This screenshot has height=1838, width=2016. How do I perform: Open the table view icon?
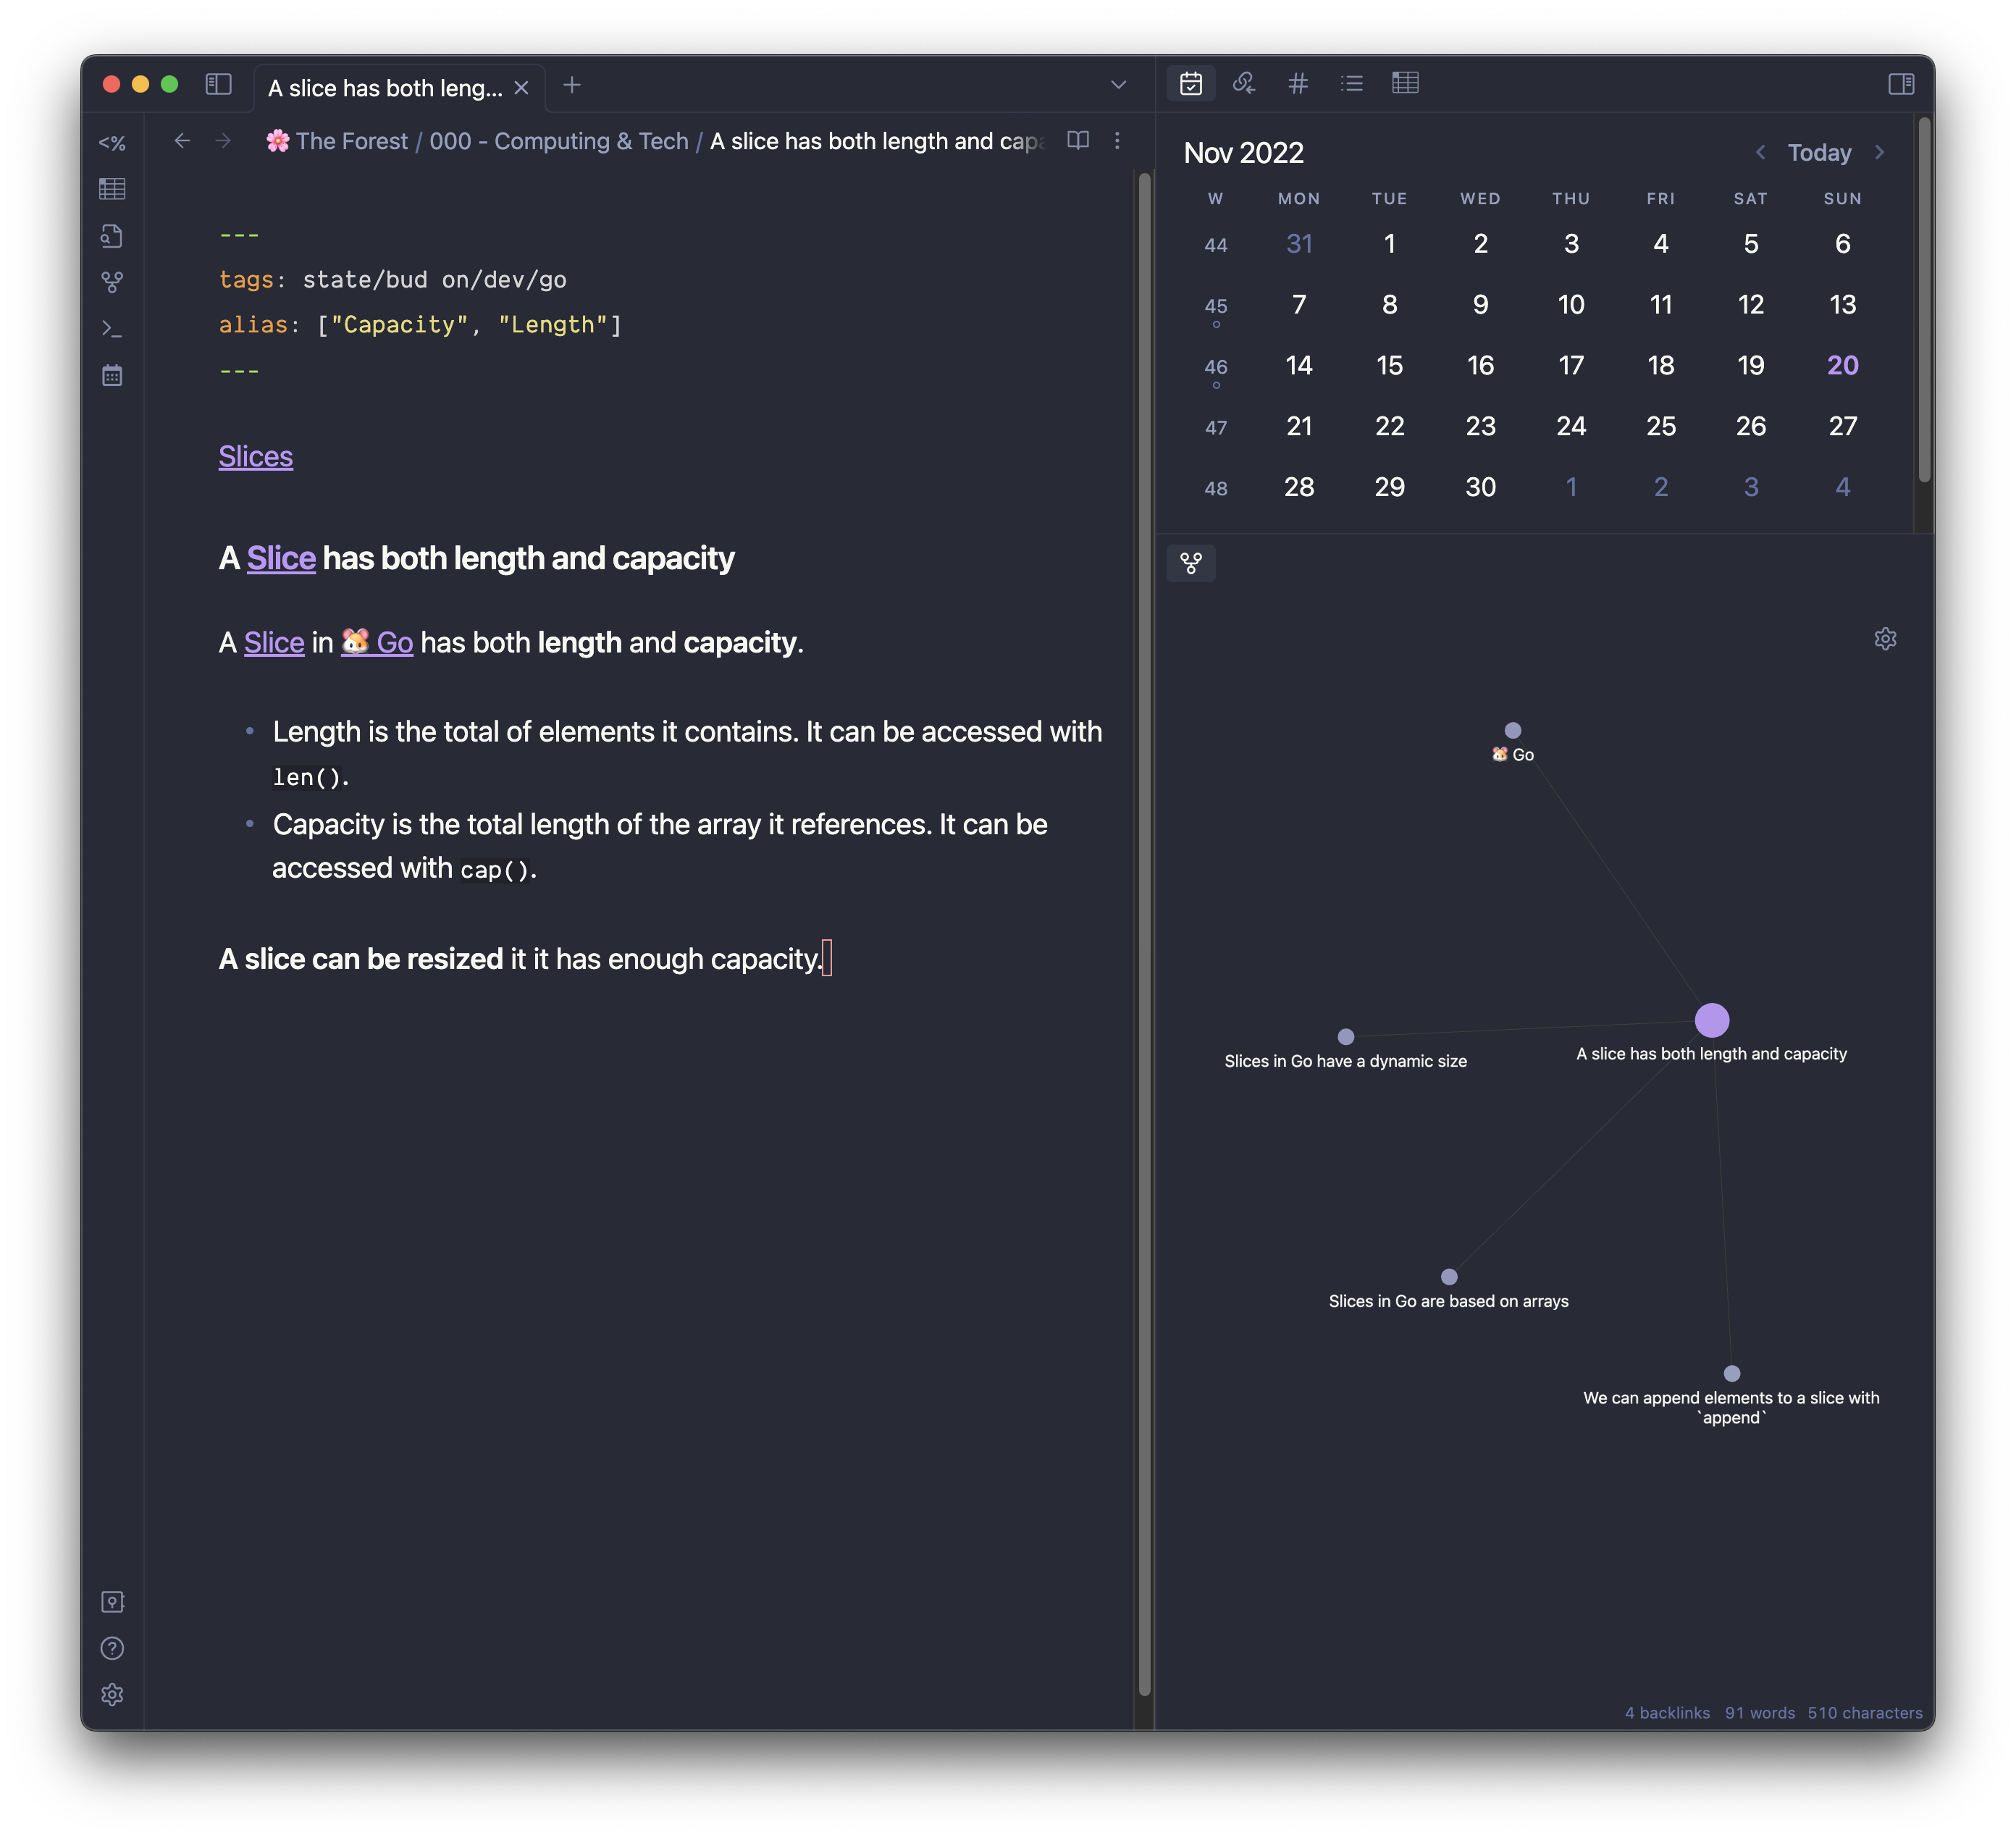[1403, 81]
